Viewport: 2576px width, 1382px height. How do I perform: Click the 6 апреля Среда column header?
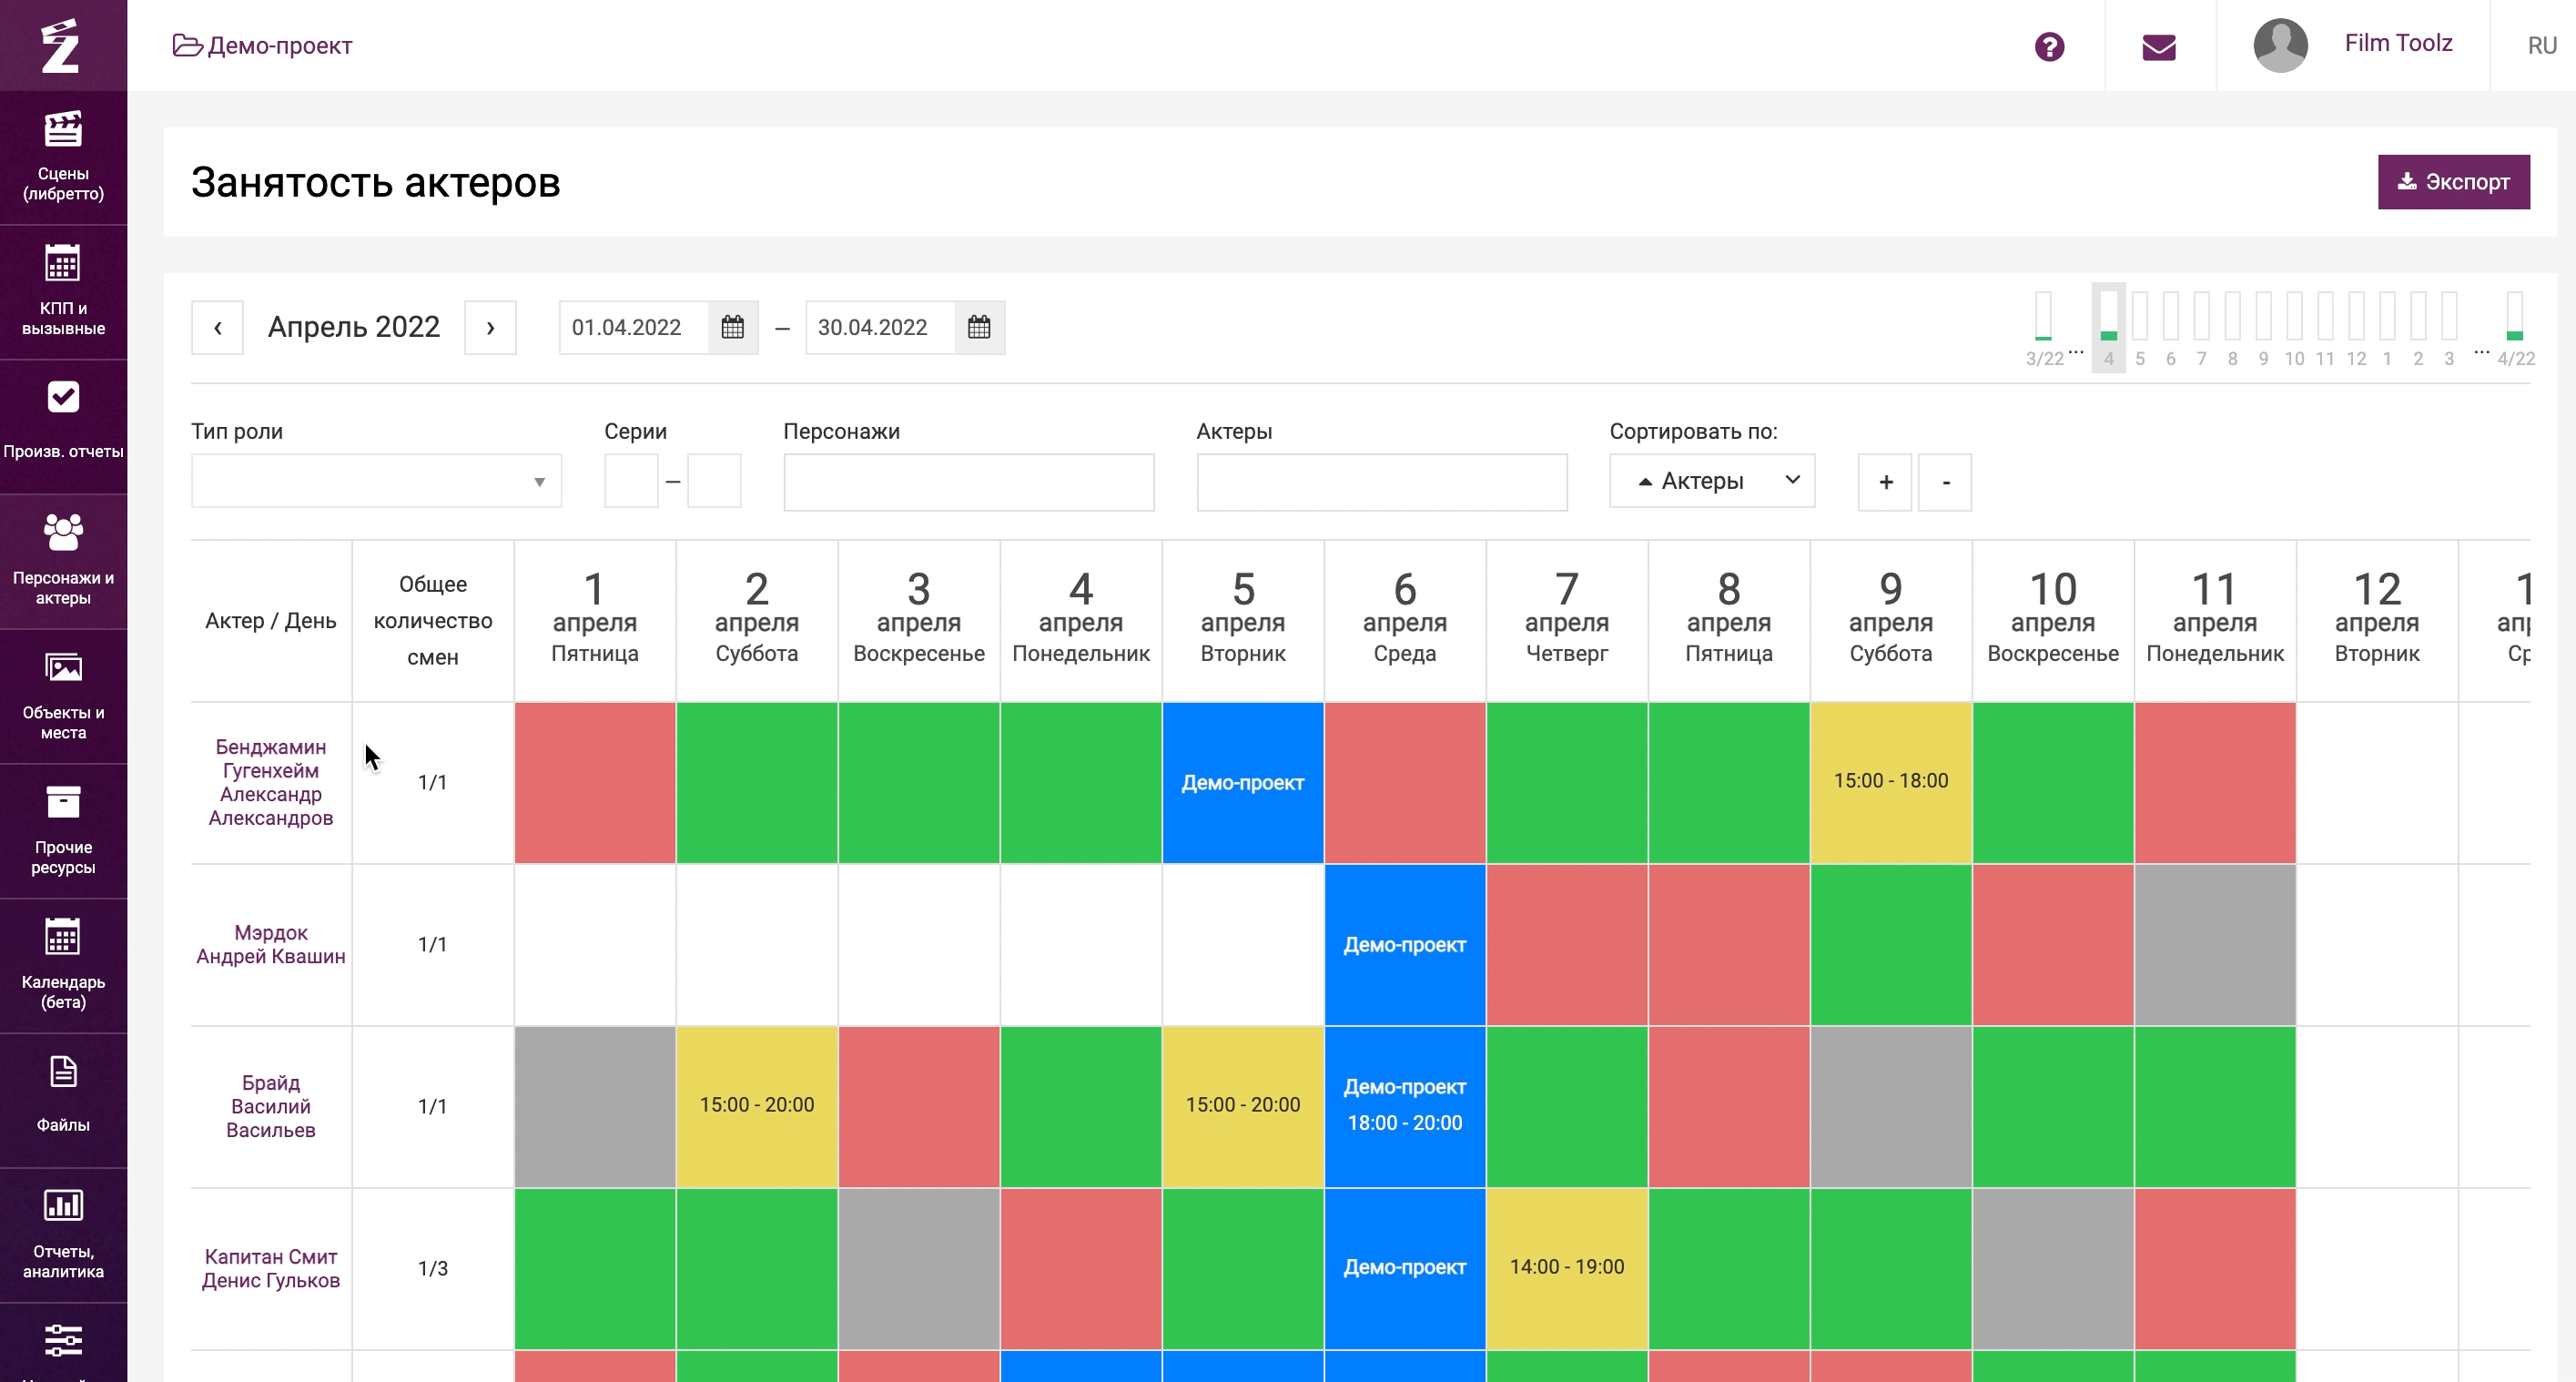(x=1404, y=619)
